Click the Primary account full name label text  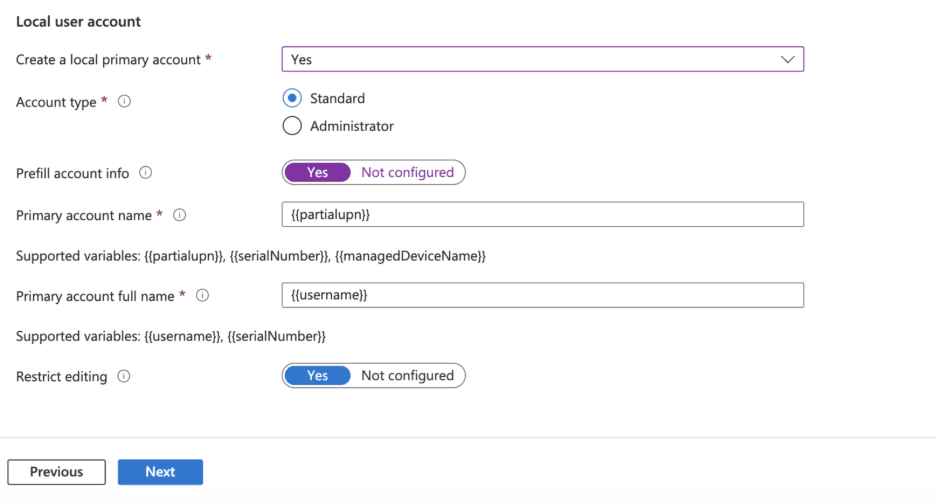click(96, 296)
